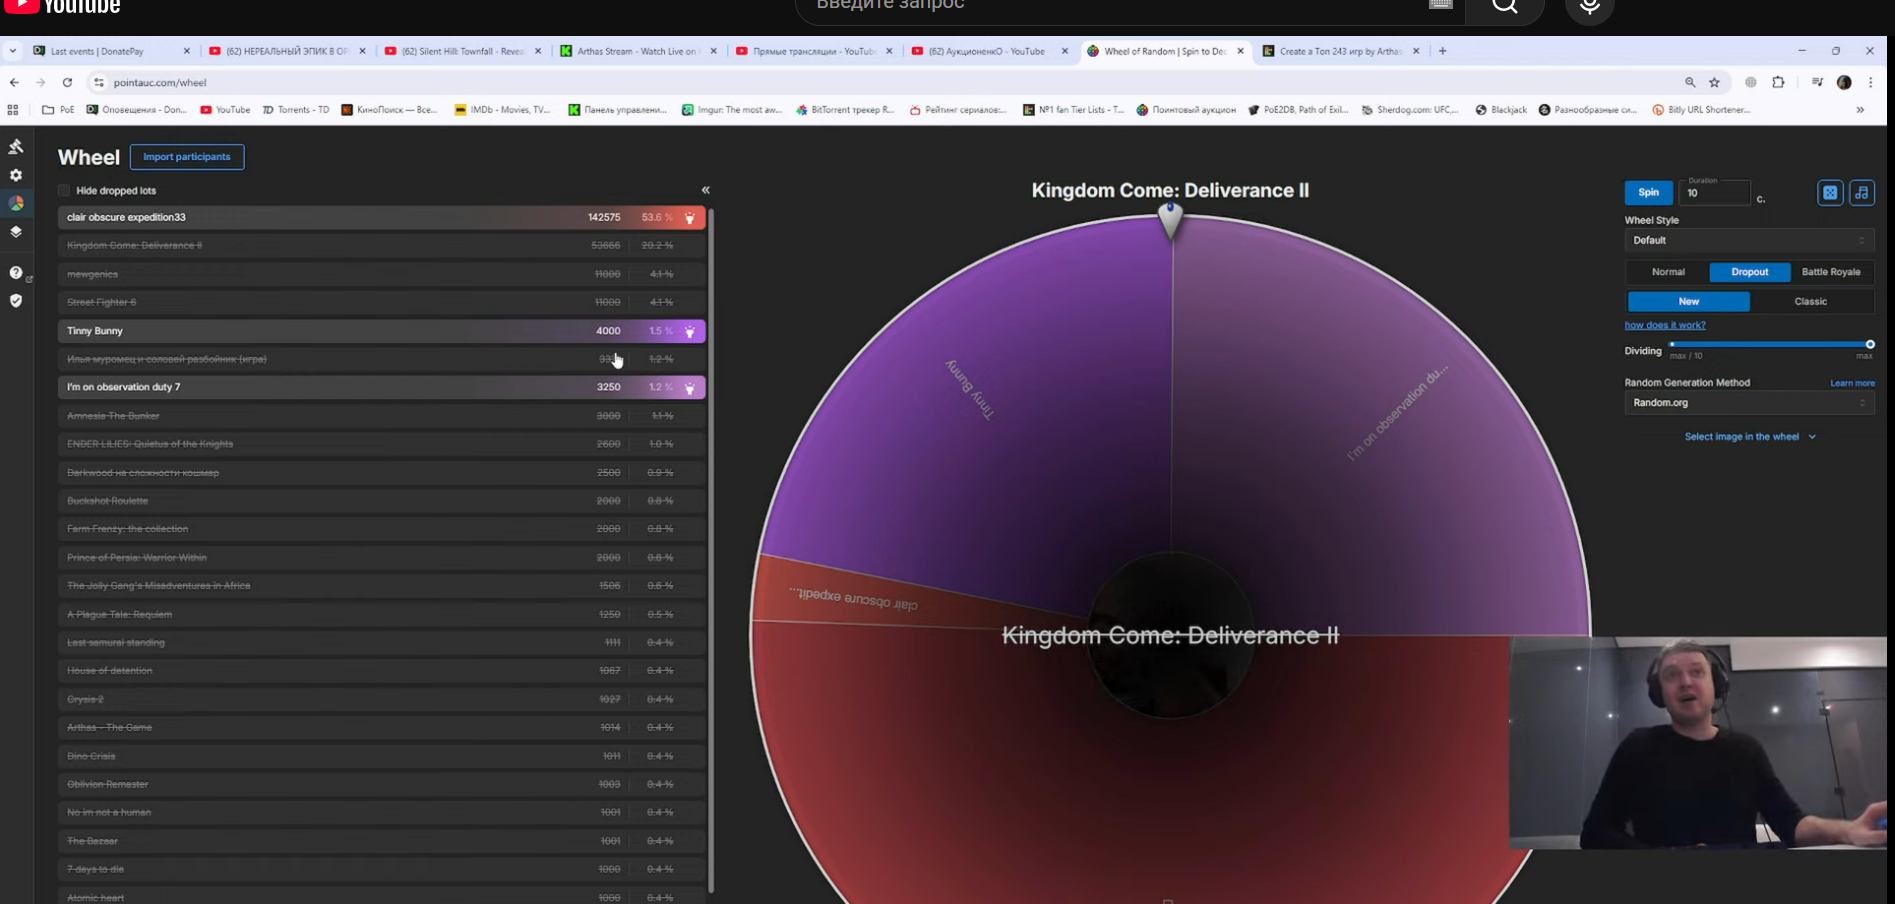Open the apps grid in bookmarks bar
Viewport: 1895px width, 904px height.
click(x=13, y=110)
